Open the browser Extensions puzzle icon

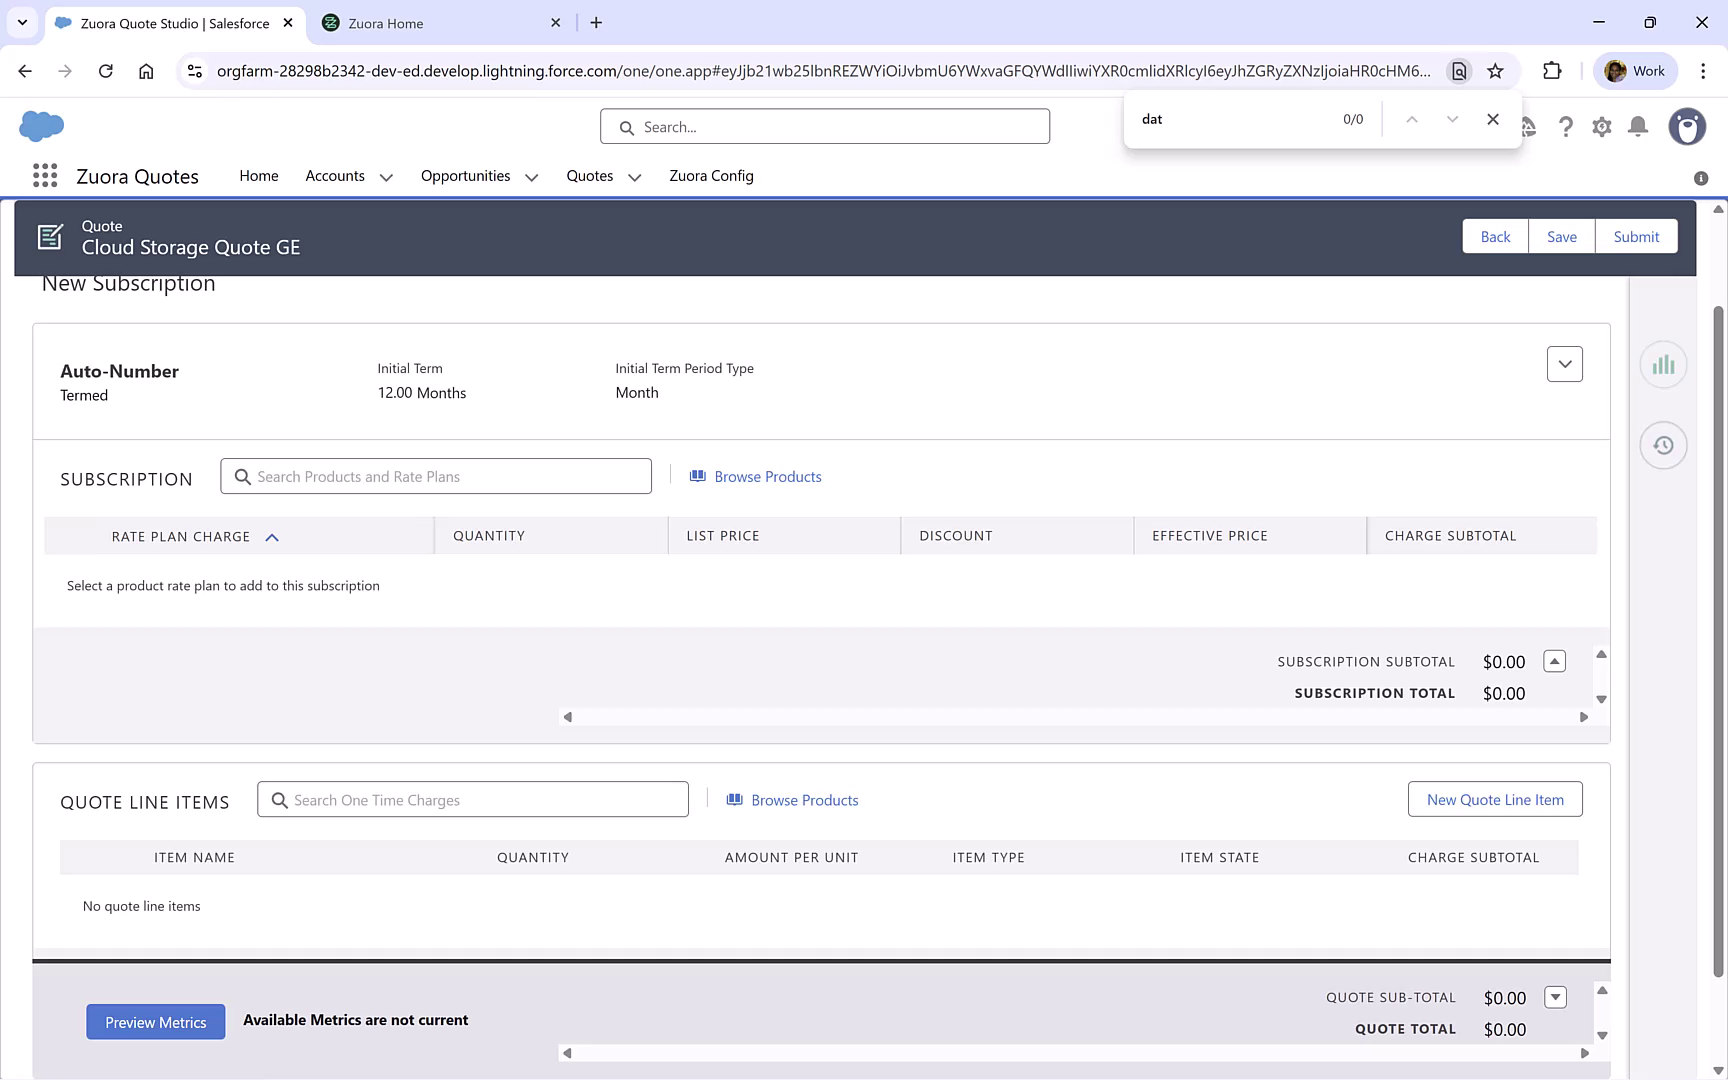pos(1552,71)
